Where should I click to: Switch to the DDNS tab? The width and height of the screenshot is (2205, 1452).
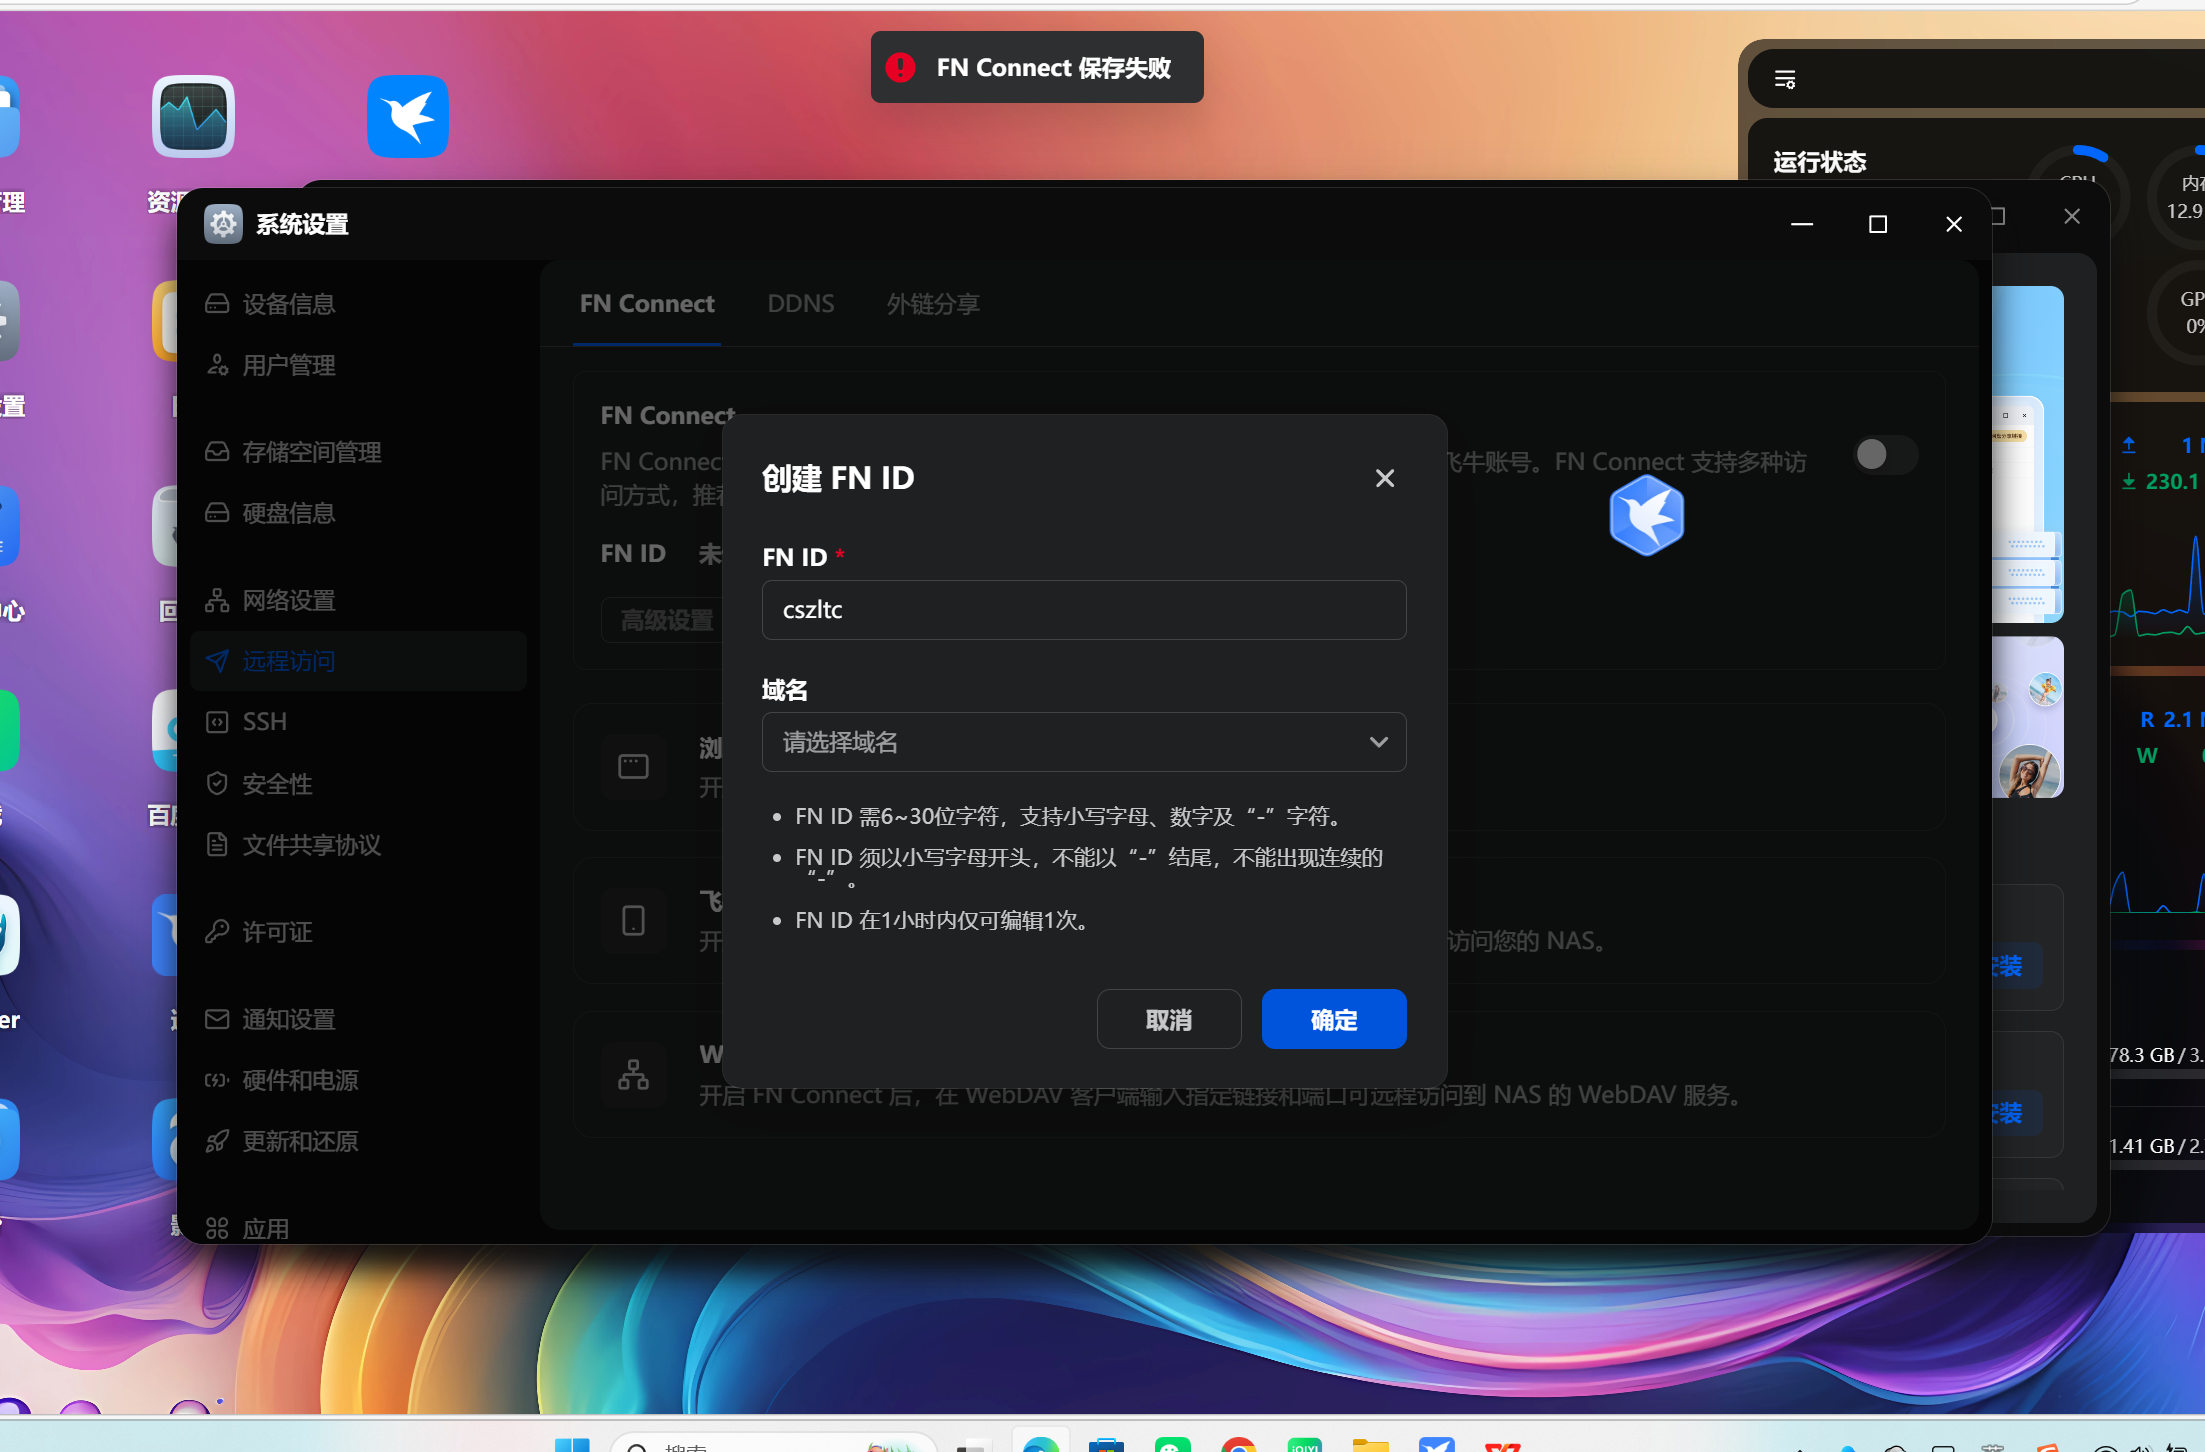point(800,304)
